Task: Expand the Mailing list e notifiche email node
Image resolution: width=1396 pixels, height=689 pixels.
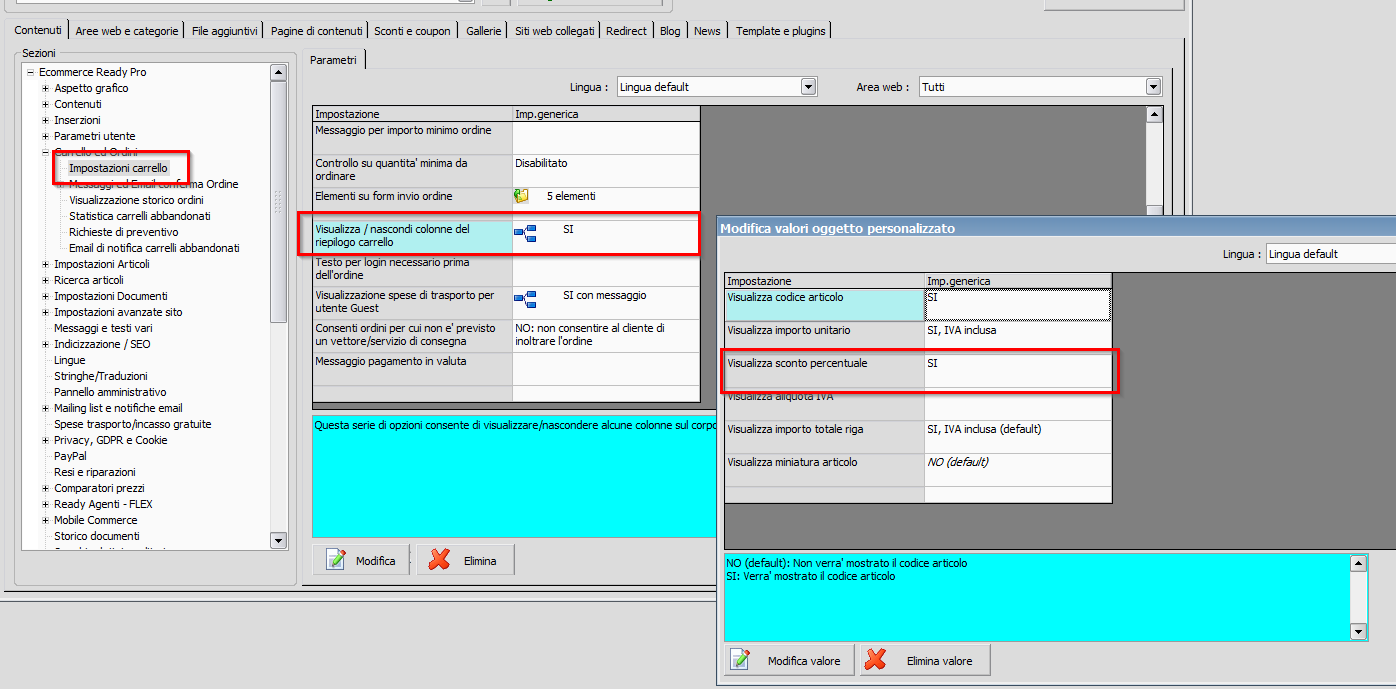Action: (x=45, y=408)
